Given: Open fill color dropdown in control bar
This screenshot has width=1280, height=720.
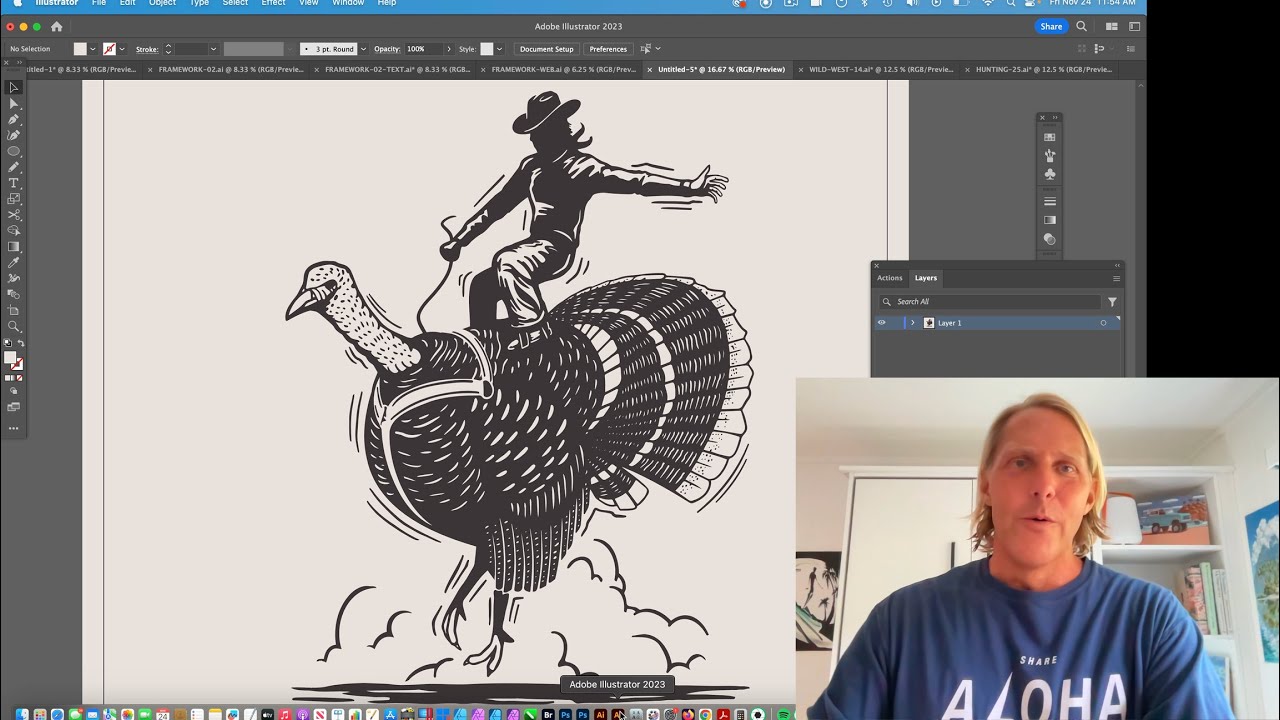Looking at the screenshot, I should pos(93,49).
